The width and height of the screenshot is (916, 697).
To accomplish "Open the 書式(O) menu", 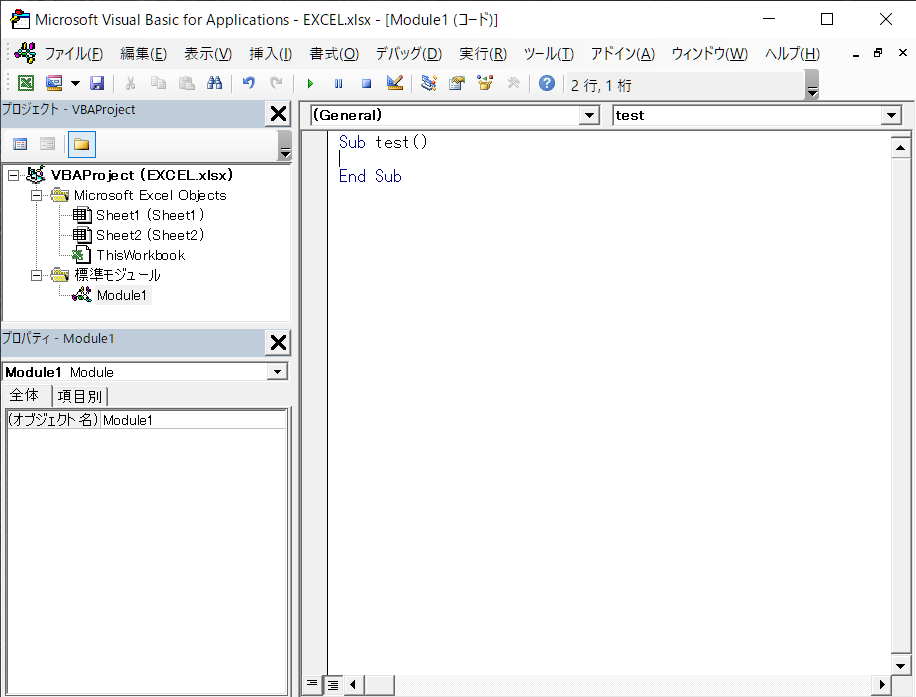I will pos(334,54).
